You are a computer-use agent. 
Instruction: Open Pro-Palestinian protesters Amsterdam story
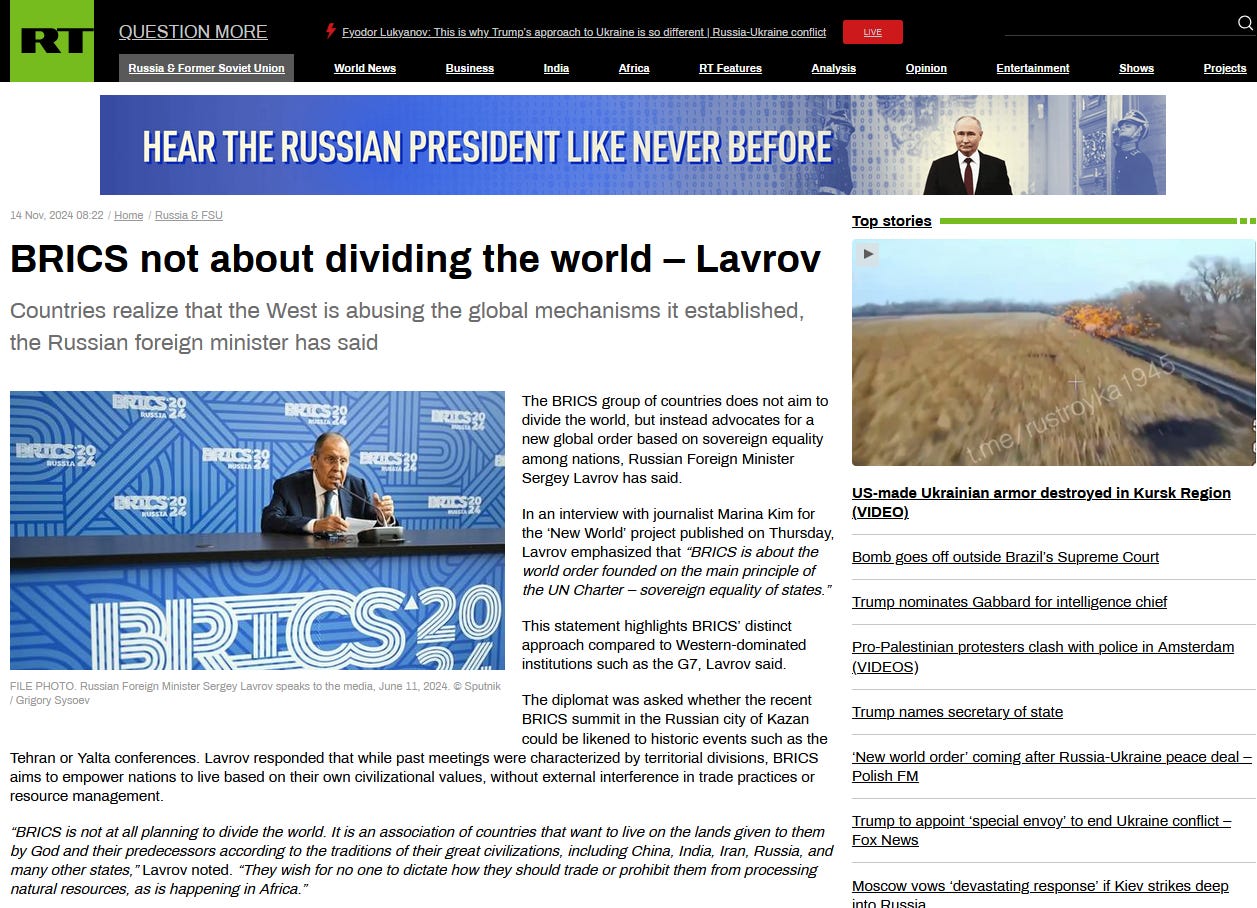coord(1043,656)
